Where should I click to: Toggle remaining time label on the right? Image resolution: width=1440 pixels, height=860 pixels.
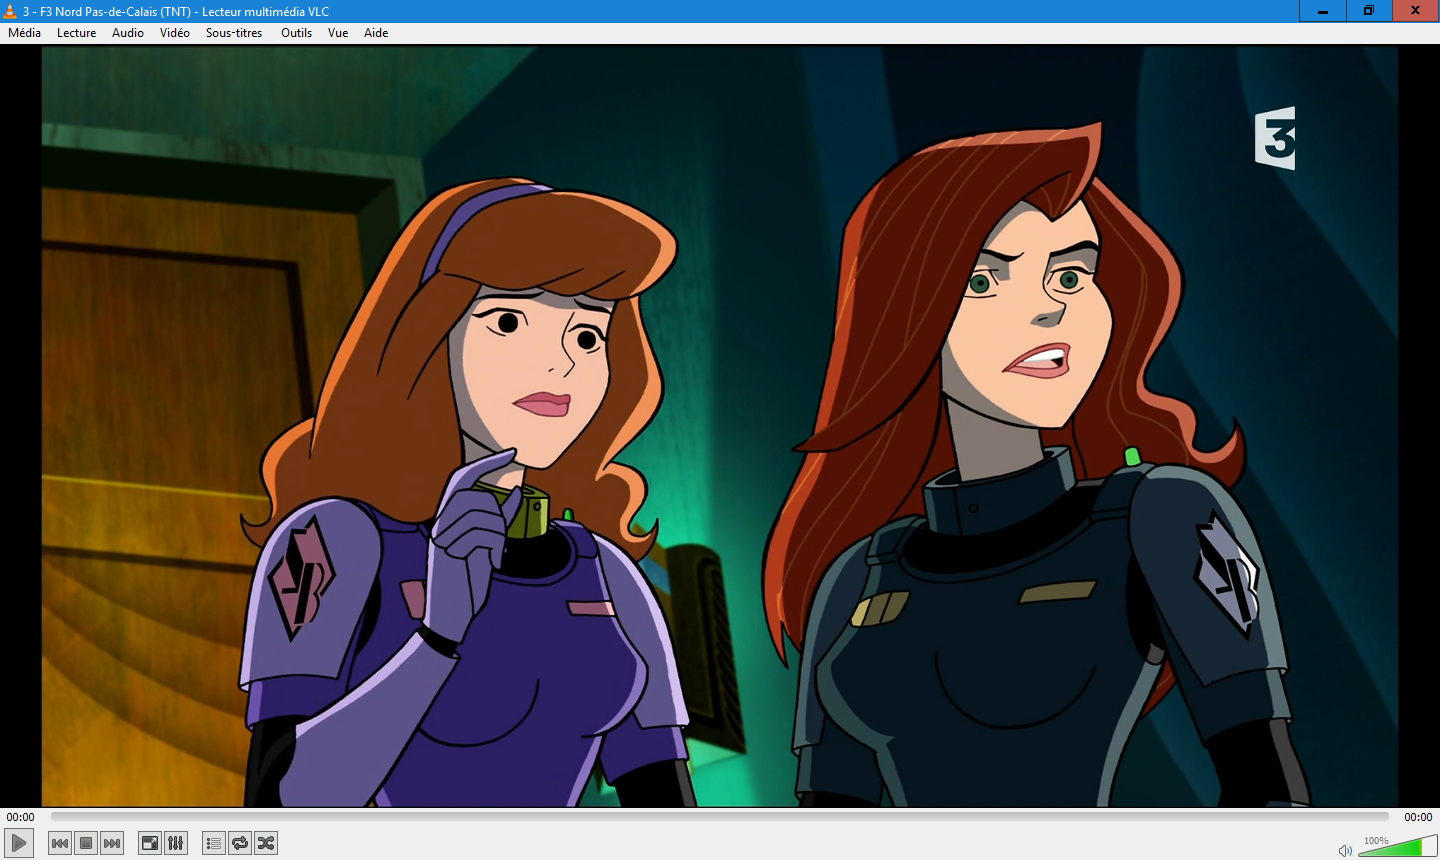click(x=1418, y=817)
